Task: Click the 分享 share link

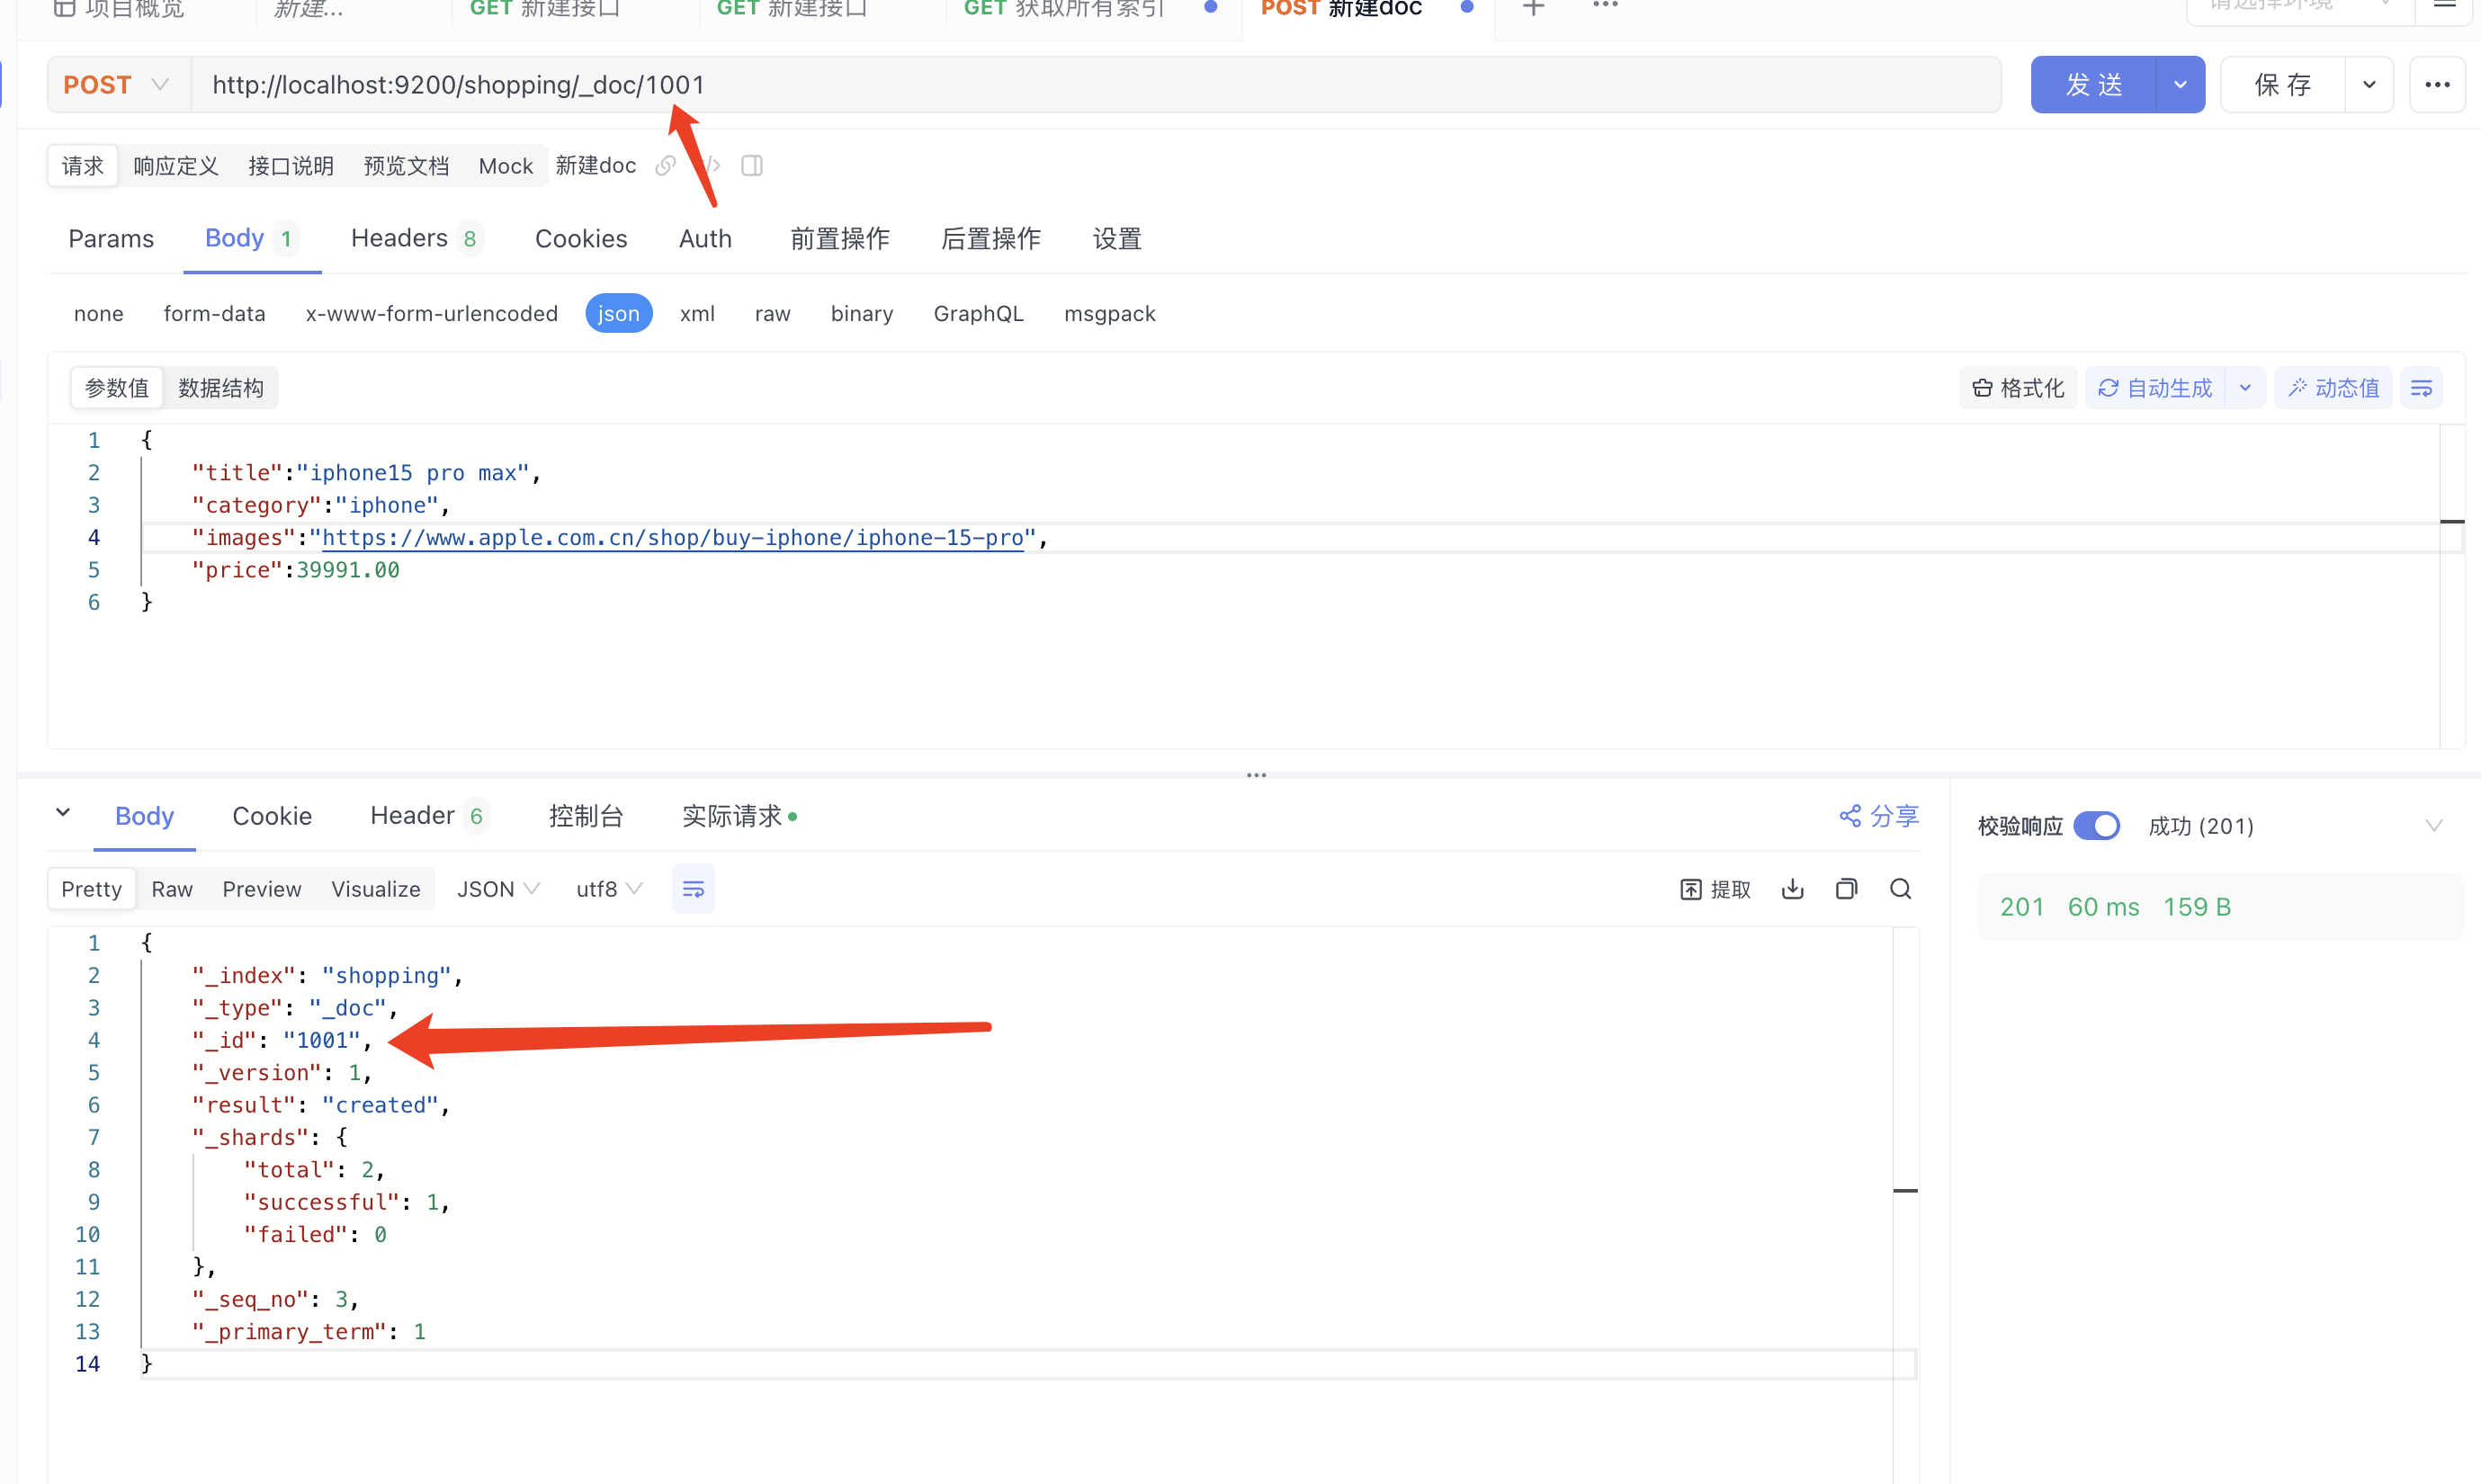Action: pos(1879,816)
